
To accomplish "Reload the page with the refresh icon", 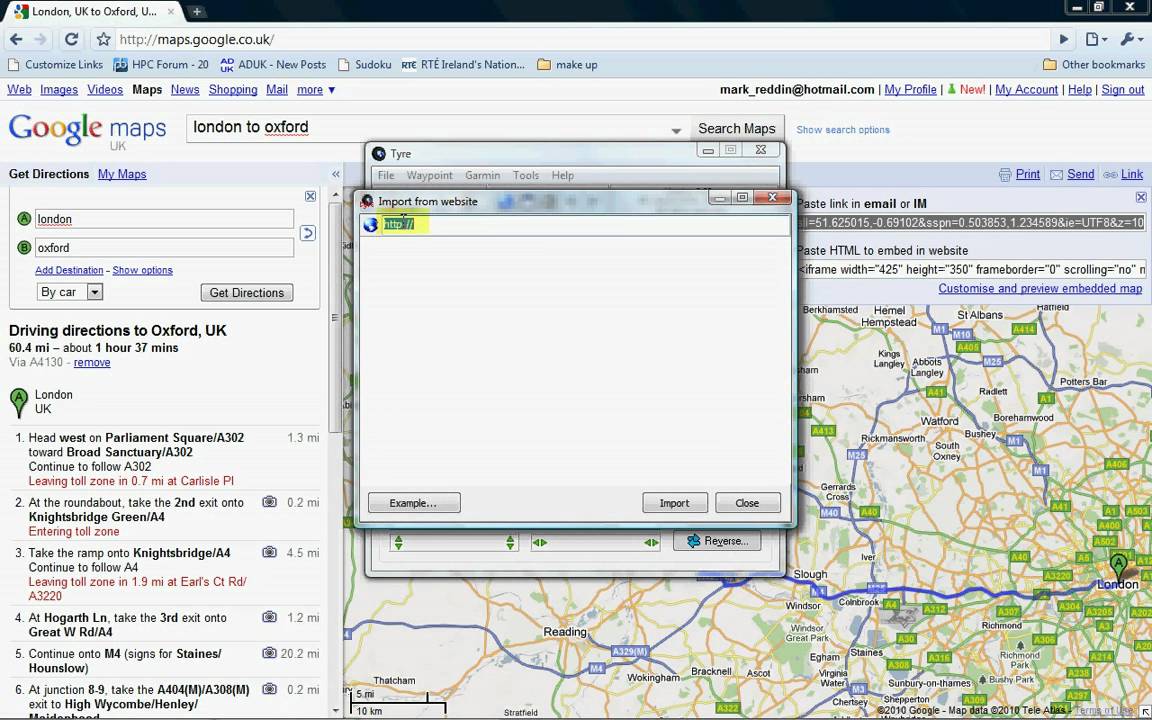I will [71, 40].
